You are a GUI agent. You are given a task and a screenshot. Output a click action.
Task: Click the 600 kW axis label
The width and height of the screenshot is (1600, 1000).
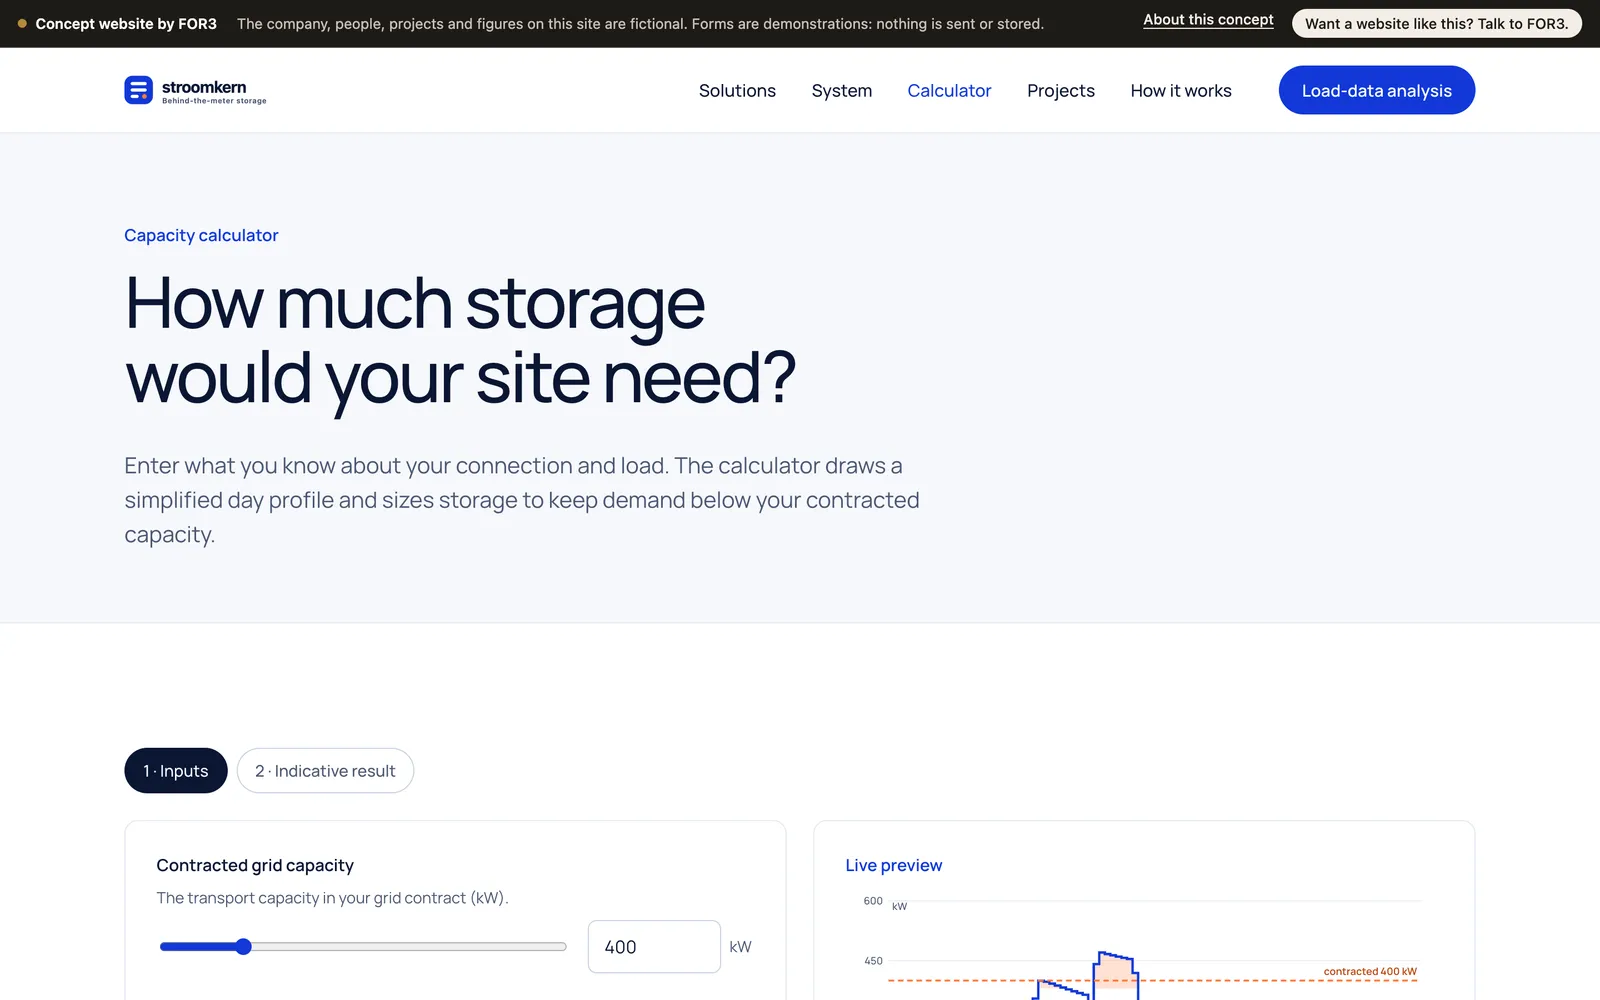pyautogui.click(x=873, y=901)
